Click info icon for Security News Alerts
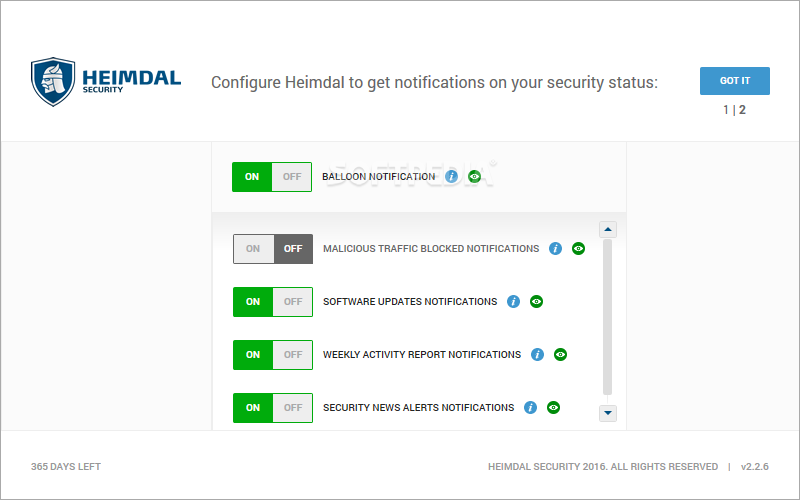Screen dimensions: 800x500 coord(530,407)
